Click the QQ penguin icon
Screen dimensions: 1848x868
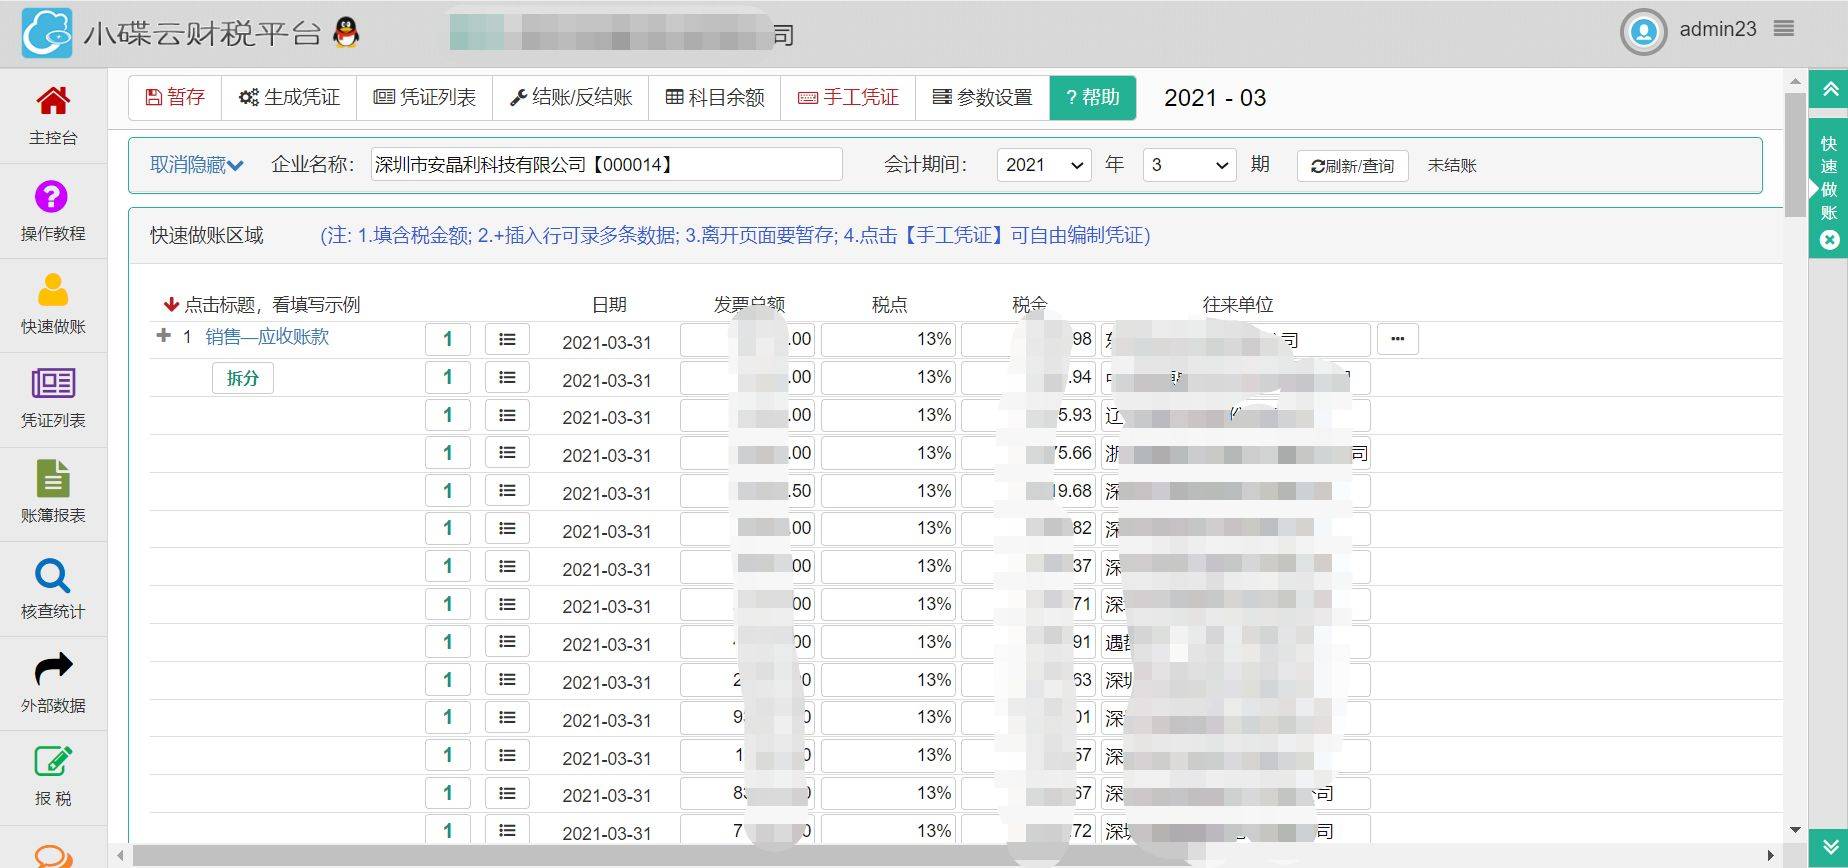pyautogui.click(x=346, y=33)
